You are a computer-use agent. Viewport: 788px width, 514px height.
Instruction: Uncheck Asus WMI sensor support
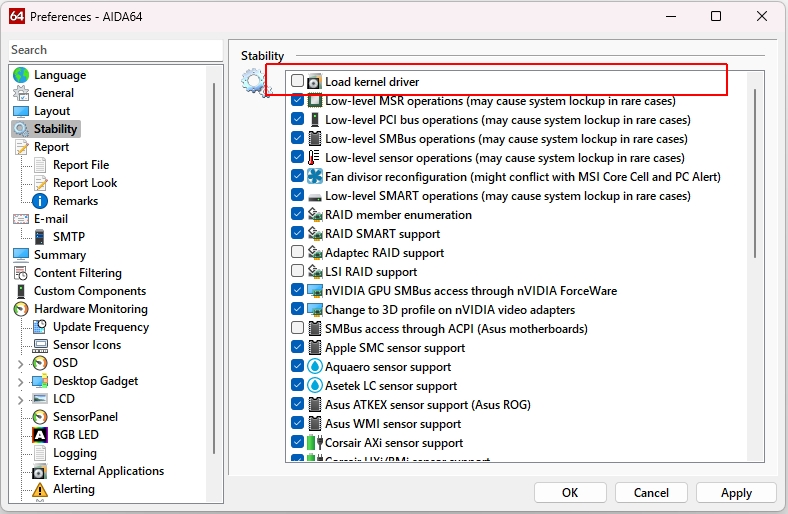tap(298, 423)
